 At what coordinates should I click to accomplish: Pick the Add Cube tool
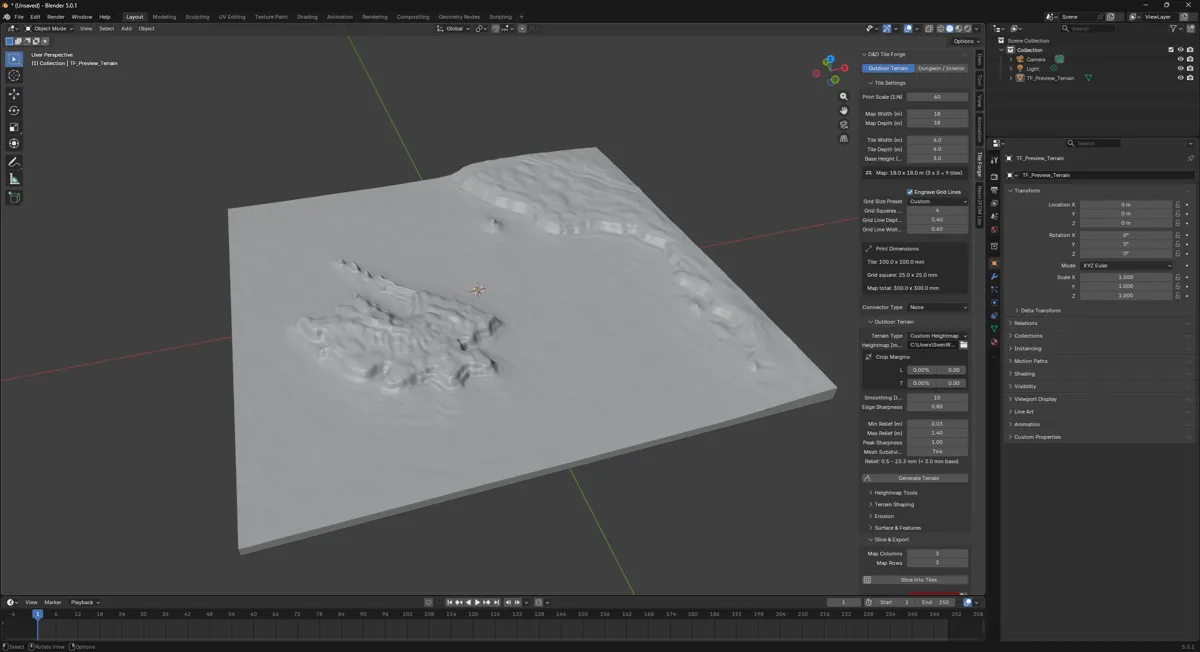click(14, 198)
